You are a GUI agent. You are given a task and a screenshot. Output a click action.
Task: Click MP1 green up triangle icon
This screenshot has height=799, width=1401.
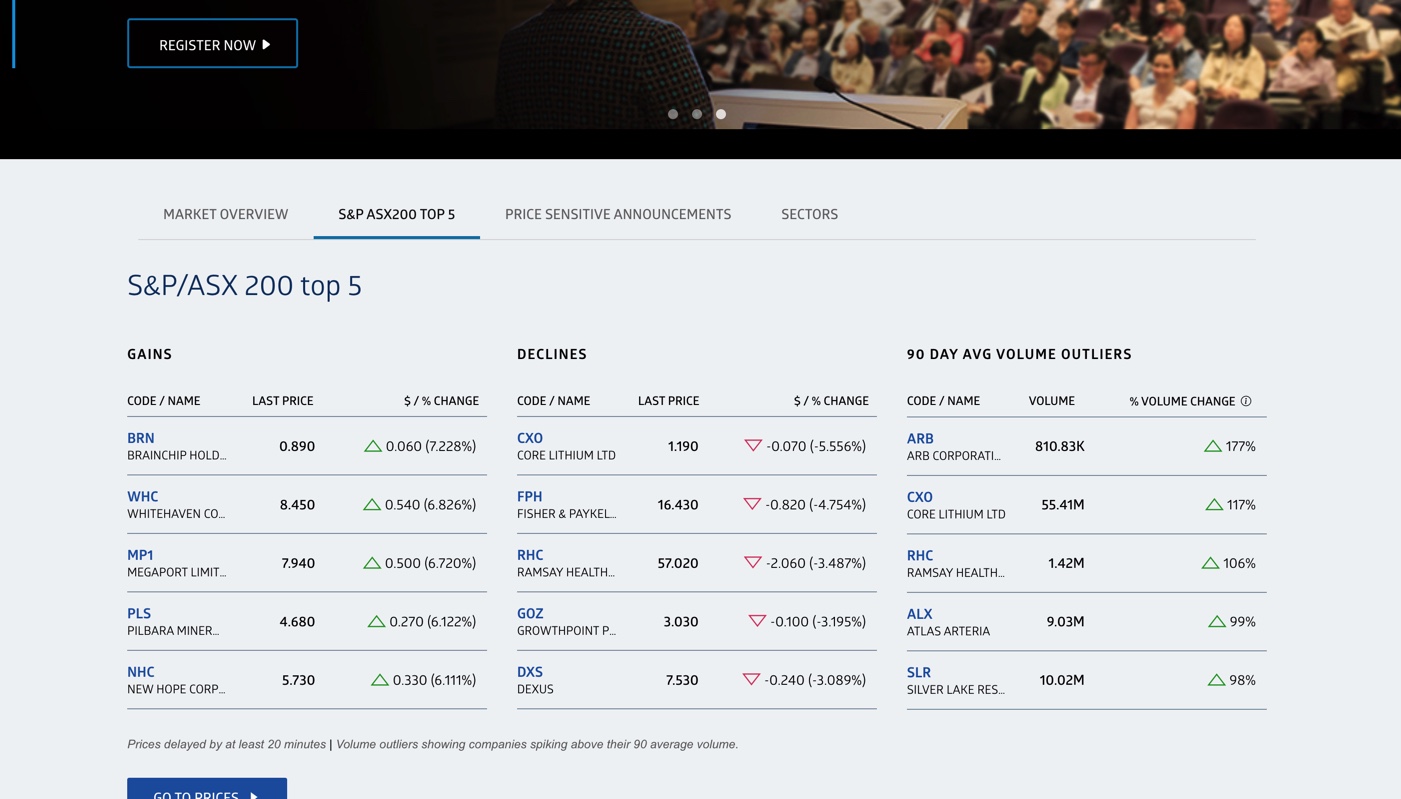pyautogui.click(x=372, y=563)
